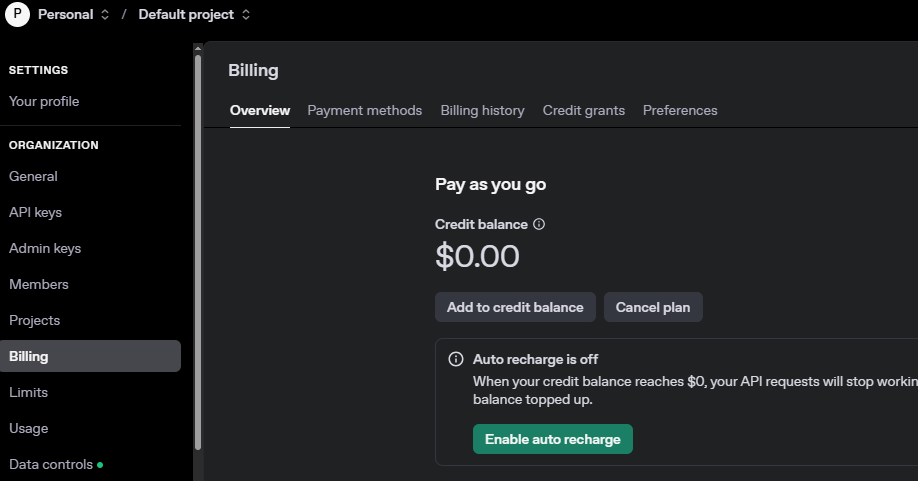The width and height of the screenshot is (918, 481).
Task: Click Add to credit balance button
Action: 515,307
